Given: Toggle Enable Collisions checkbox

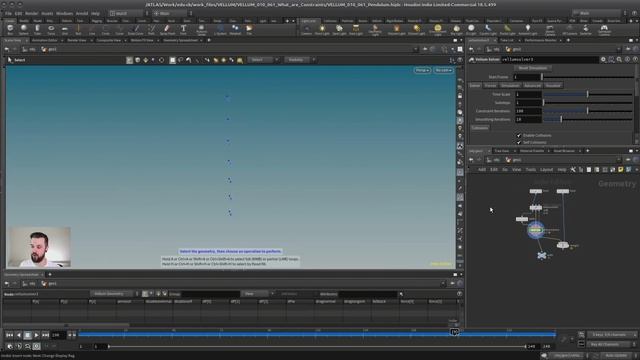Looking at the screenshot, I should pos(519,135).
